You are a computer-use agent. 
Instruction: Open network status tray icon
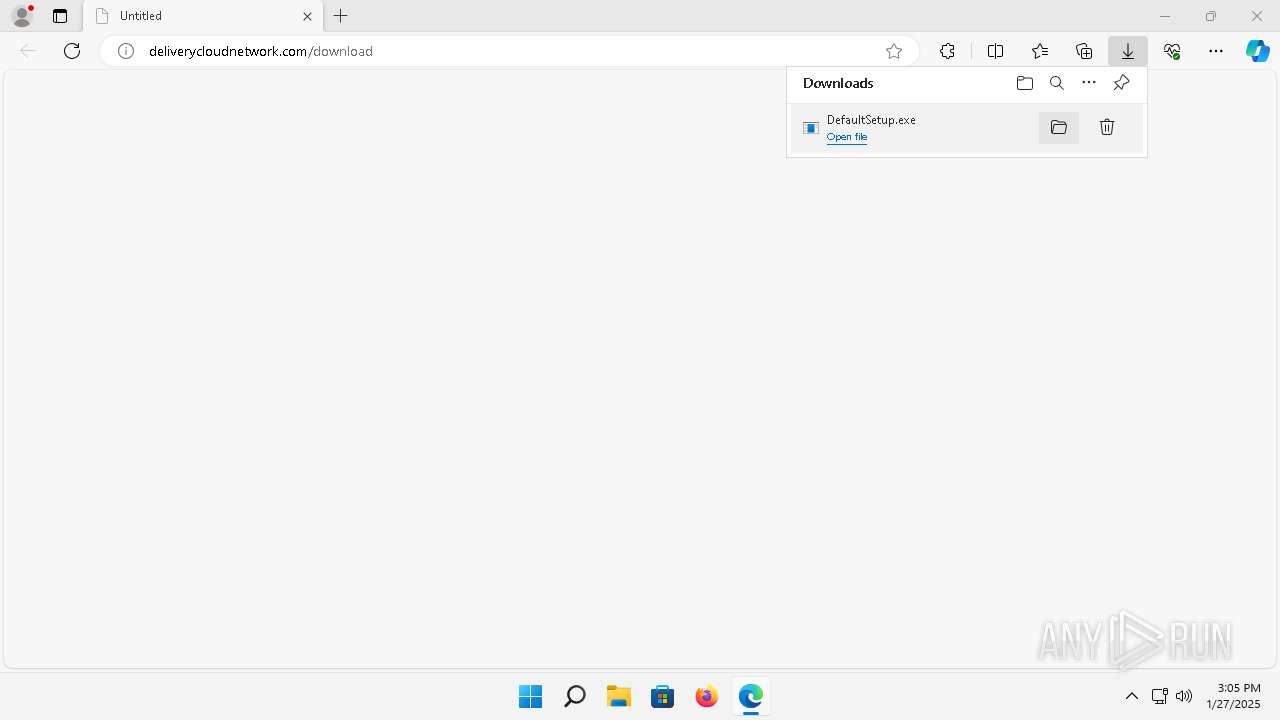(1160, 696)
